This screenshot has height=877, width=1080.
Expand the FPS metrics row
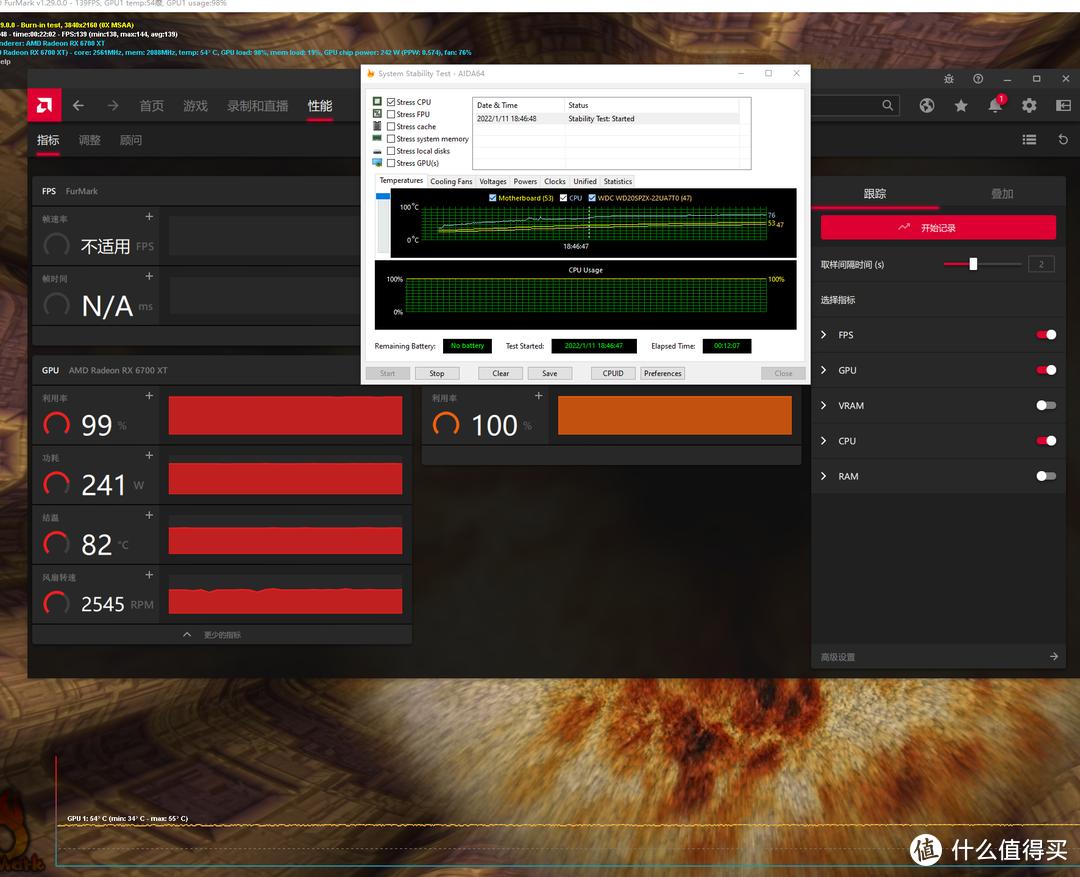(824, 335)
